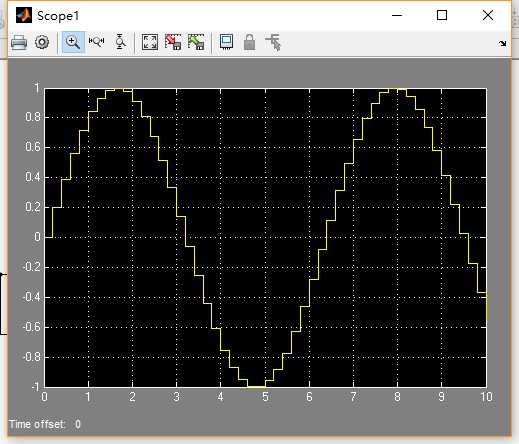
Task: Restore saved axes settings icon
Action: [196, 42]
